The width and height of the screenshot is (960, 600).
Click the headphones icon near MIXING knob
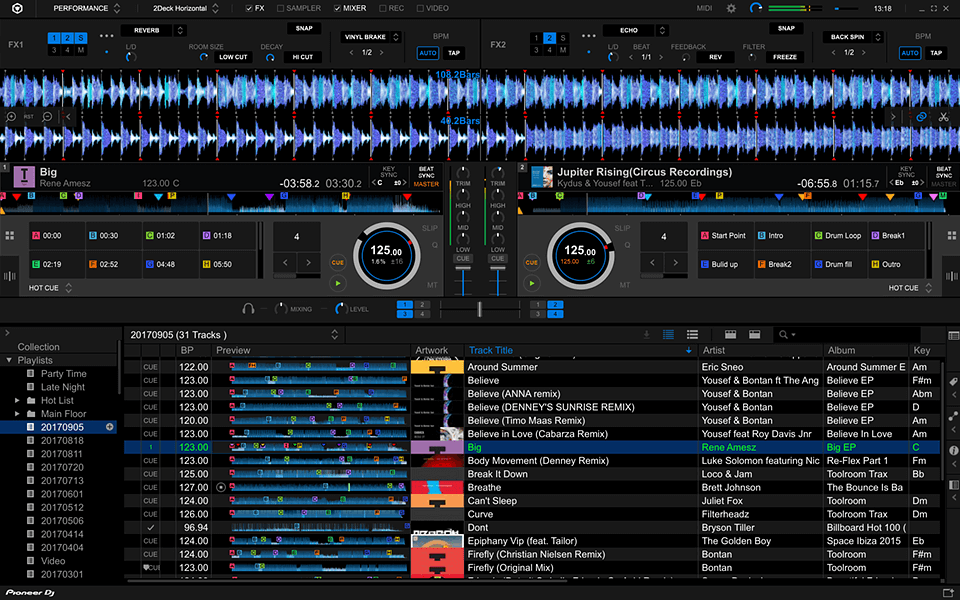[248, 309]
